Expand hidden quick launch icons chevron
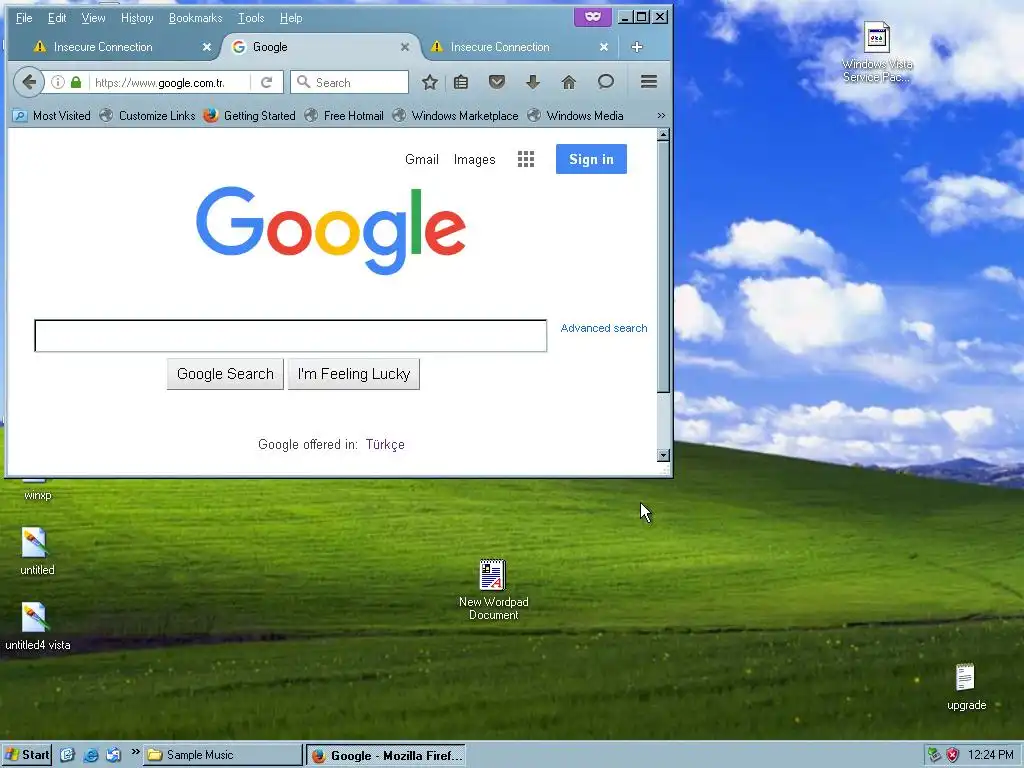The width and height of the screenshot is (1024, 768). coord(135,752)
